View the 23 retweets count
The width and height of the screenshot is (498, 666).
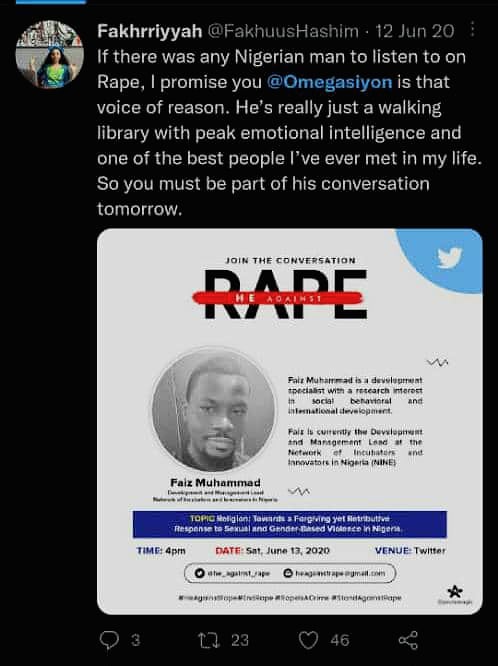pos(240,640)
